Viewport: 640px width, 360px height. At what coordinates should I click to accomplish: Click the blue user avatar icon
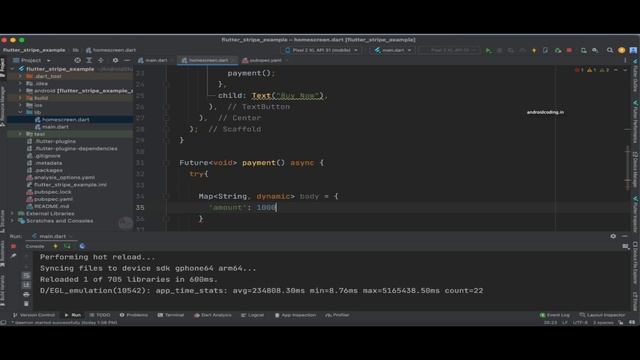coord(633,50)
